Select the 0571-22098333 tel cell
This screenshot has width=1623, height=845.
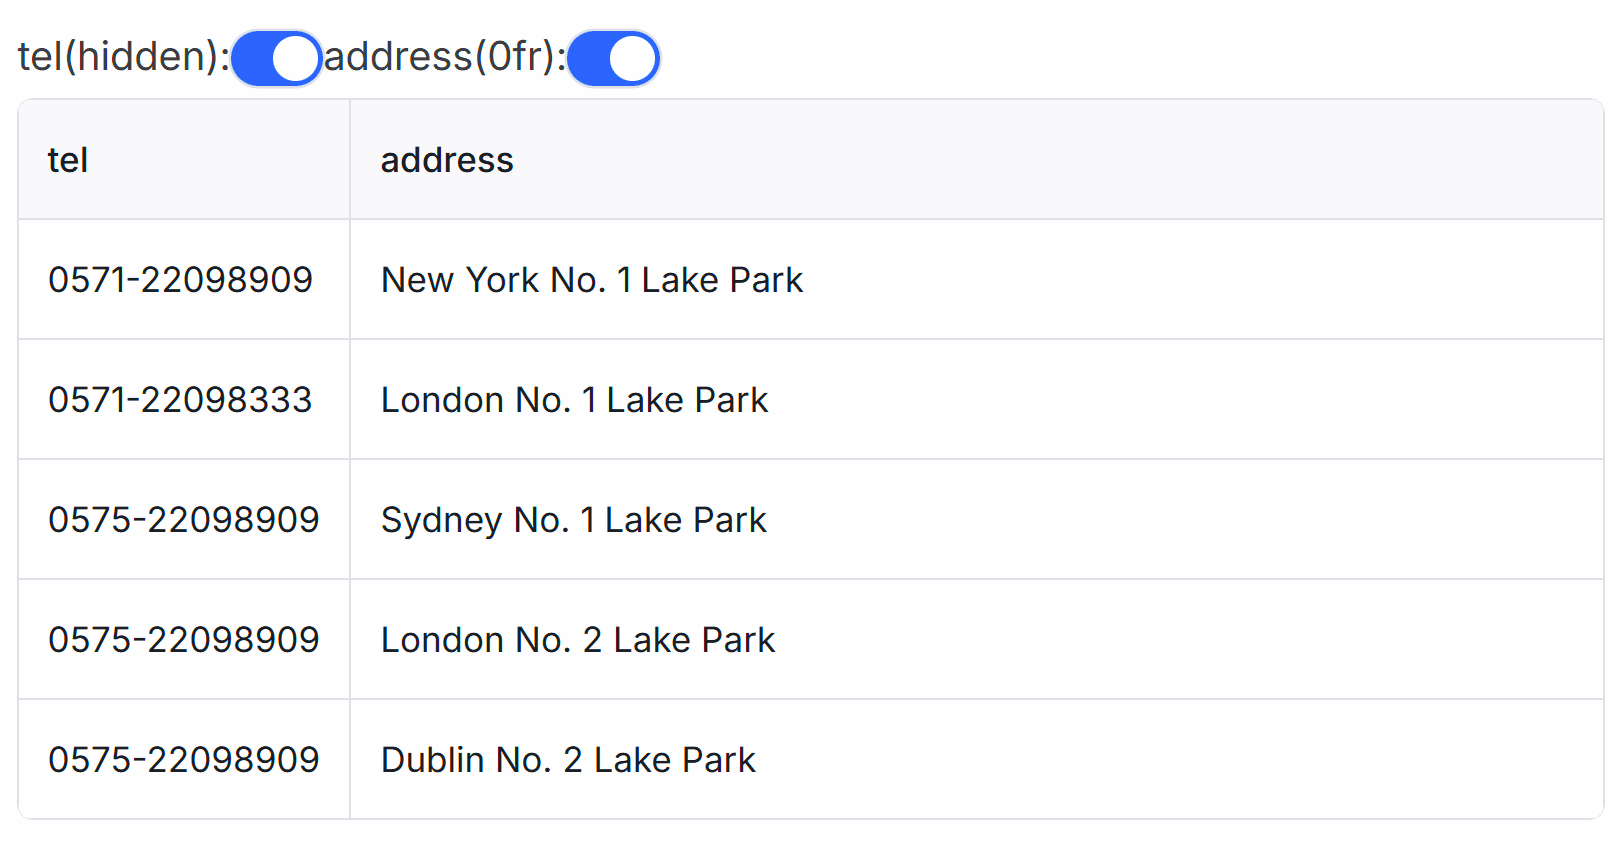point(180,400)
